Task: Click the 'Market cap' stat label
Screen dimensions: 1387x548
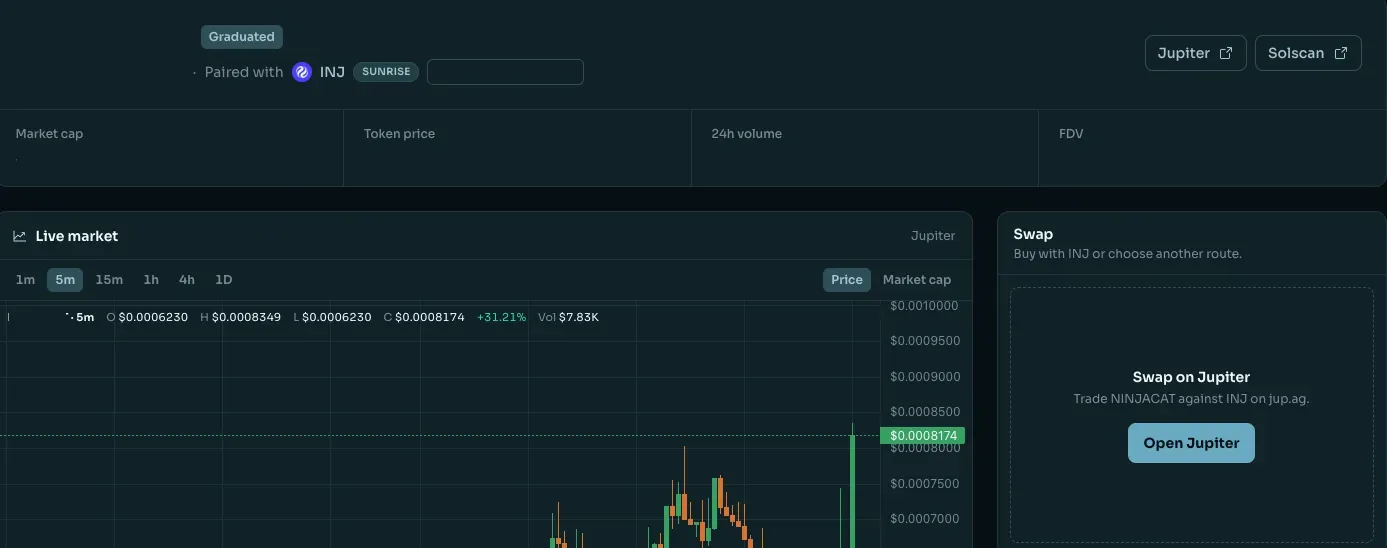Action: (x=49, y=134)
